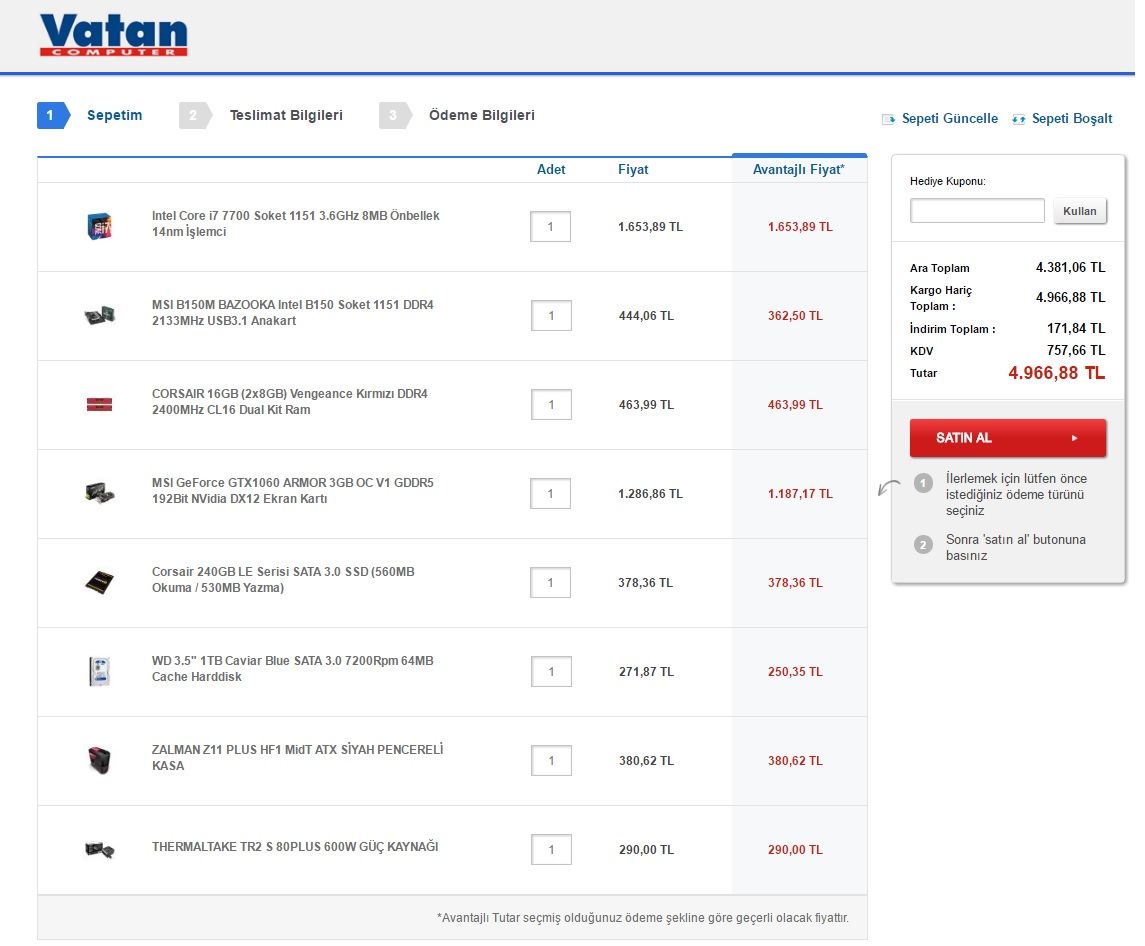
Task: Click the 444,06 TL motherboard list price
Action: pyautogui.click(x=646, y=316)
